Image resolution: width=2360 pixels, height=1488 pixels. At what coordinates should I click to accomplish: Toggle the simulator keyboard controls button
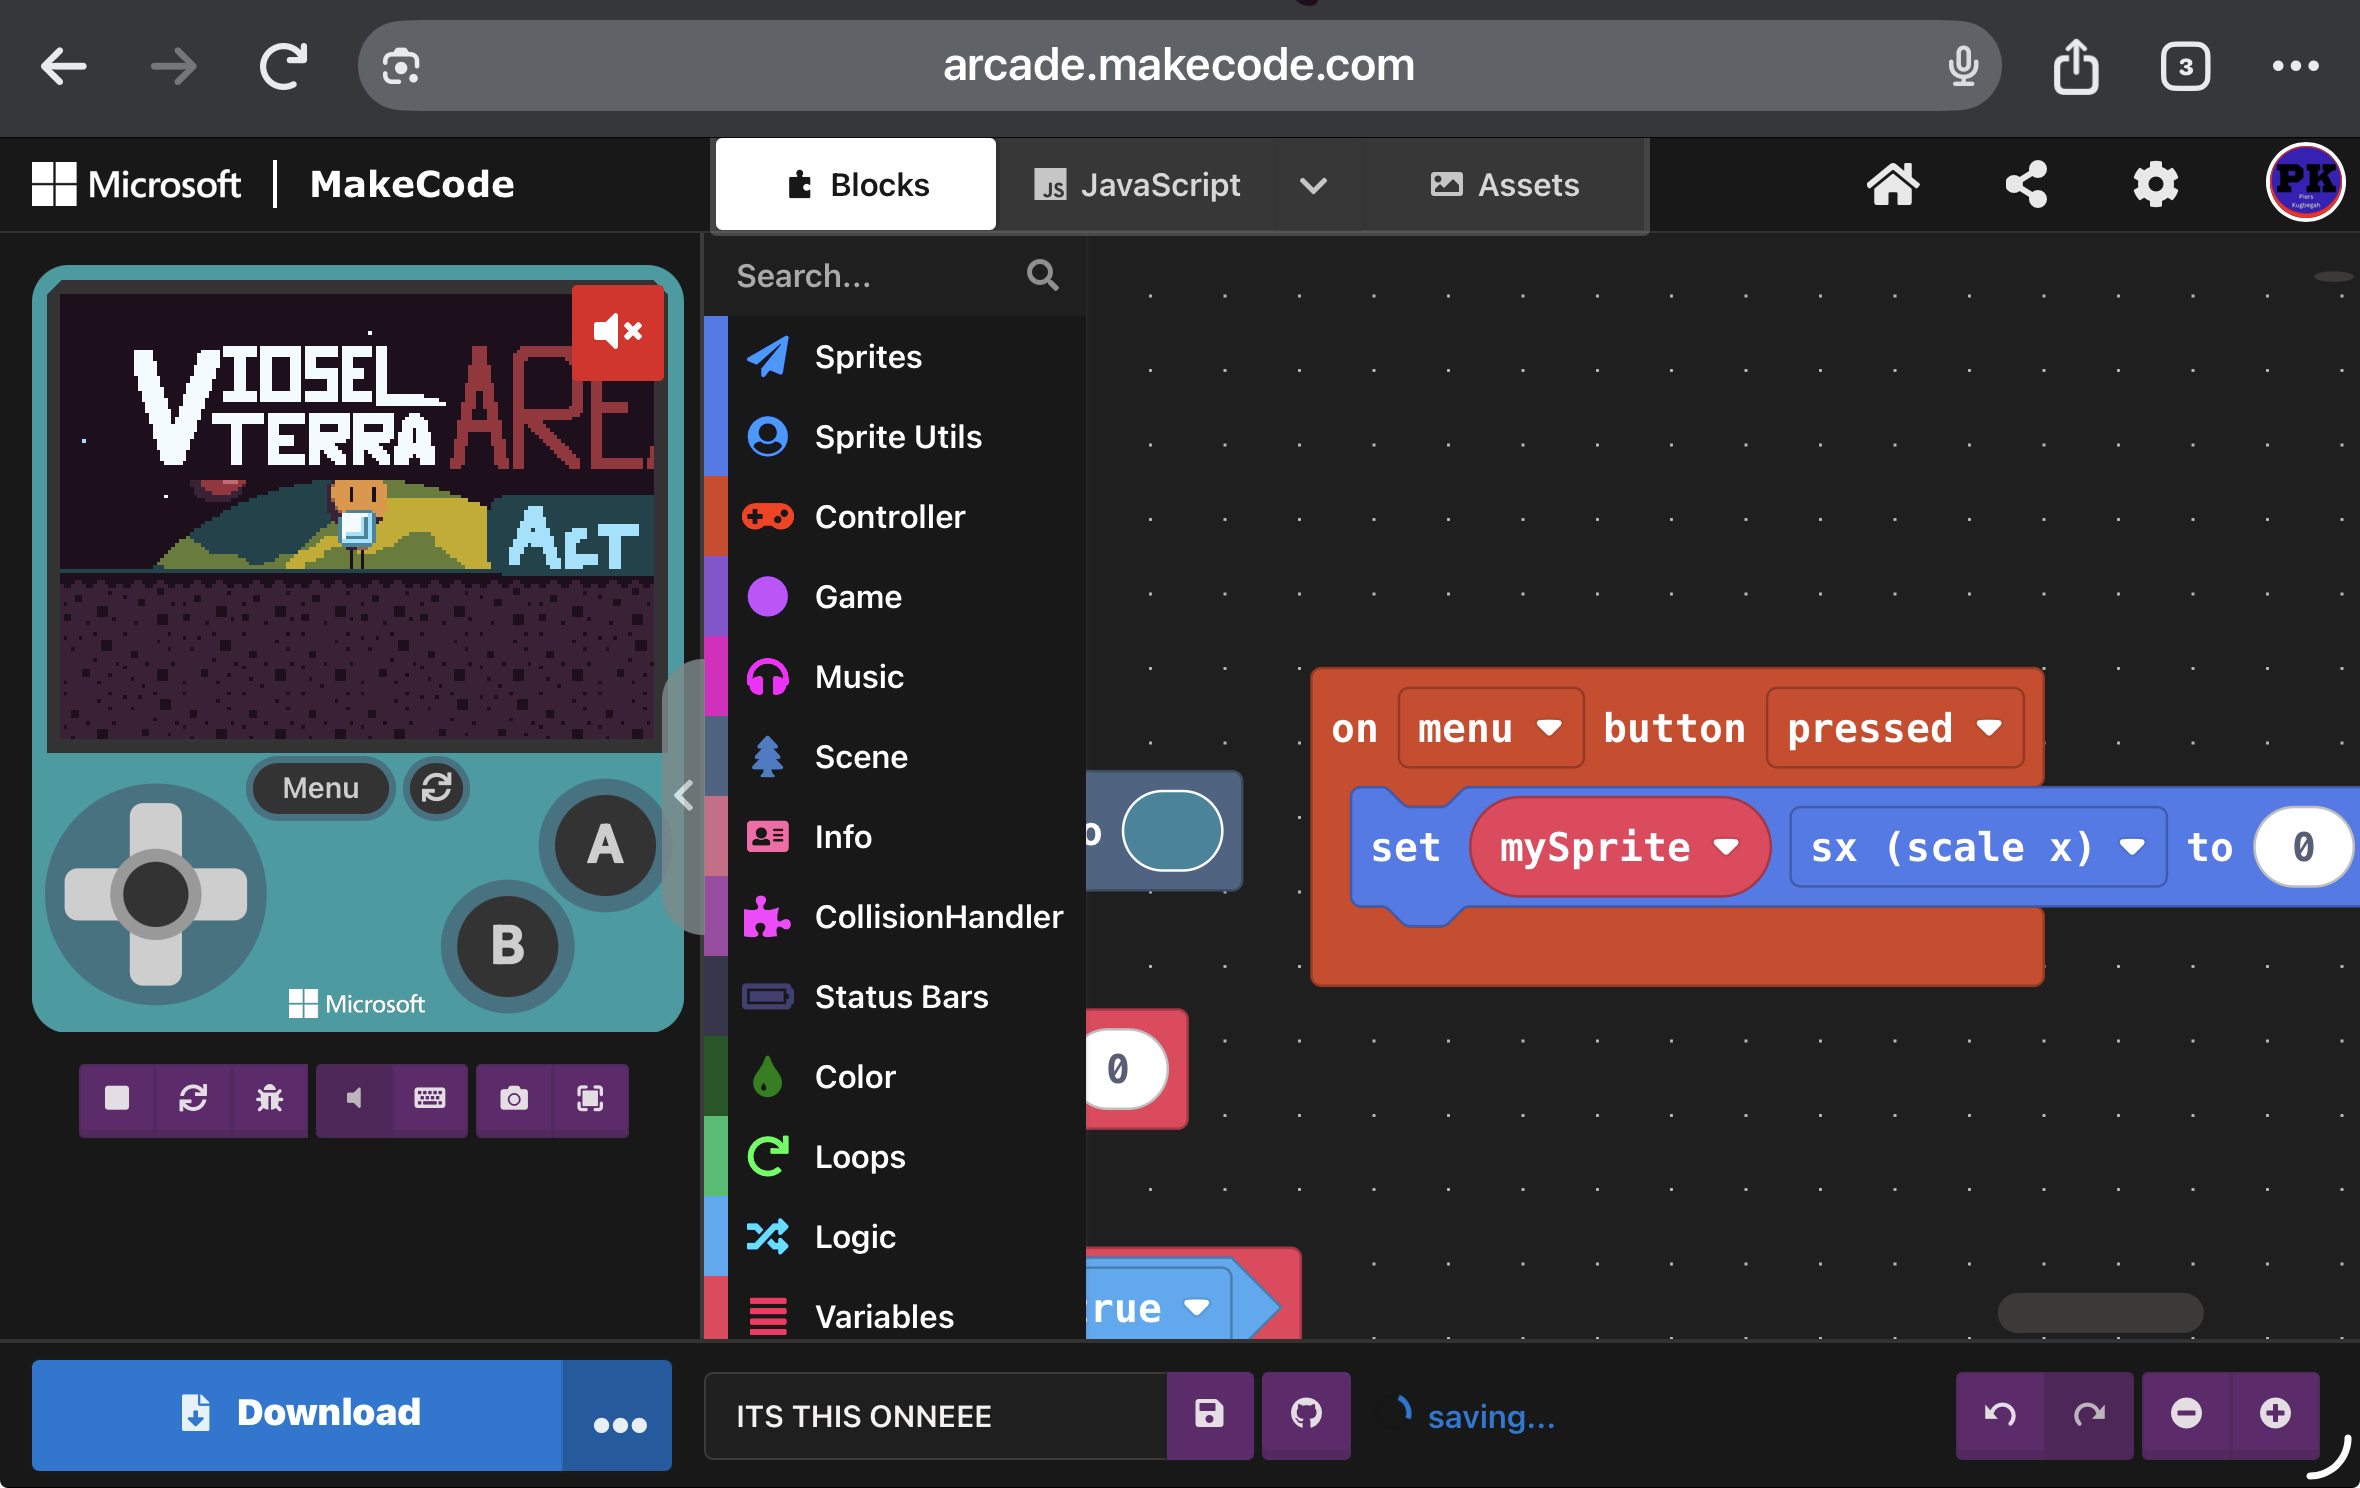pyautogui.click(x=430, y=1099)
